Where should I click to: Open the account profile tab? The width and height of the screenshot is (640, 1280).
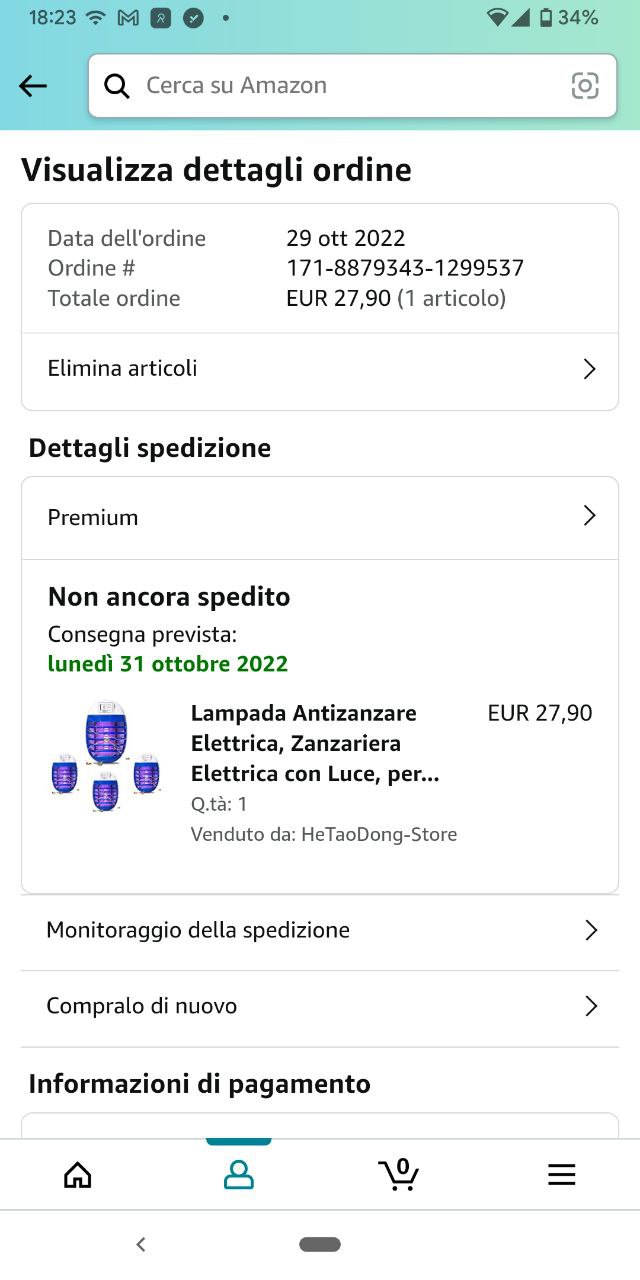238,1175
